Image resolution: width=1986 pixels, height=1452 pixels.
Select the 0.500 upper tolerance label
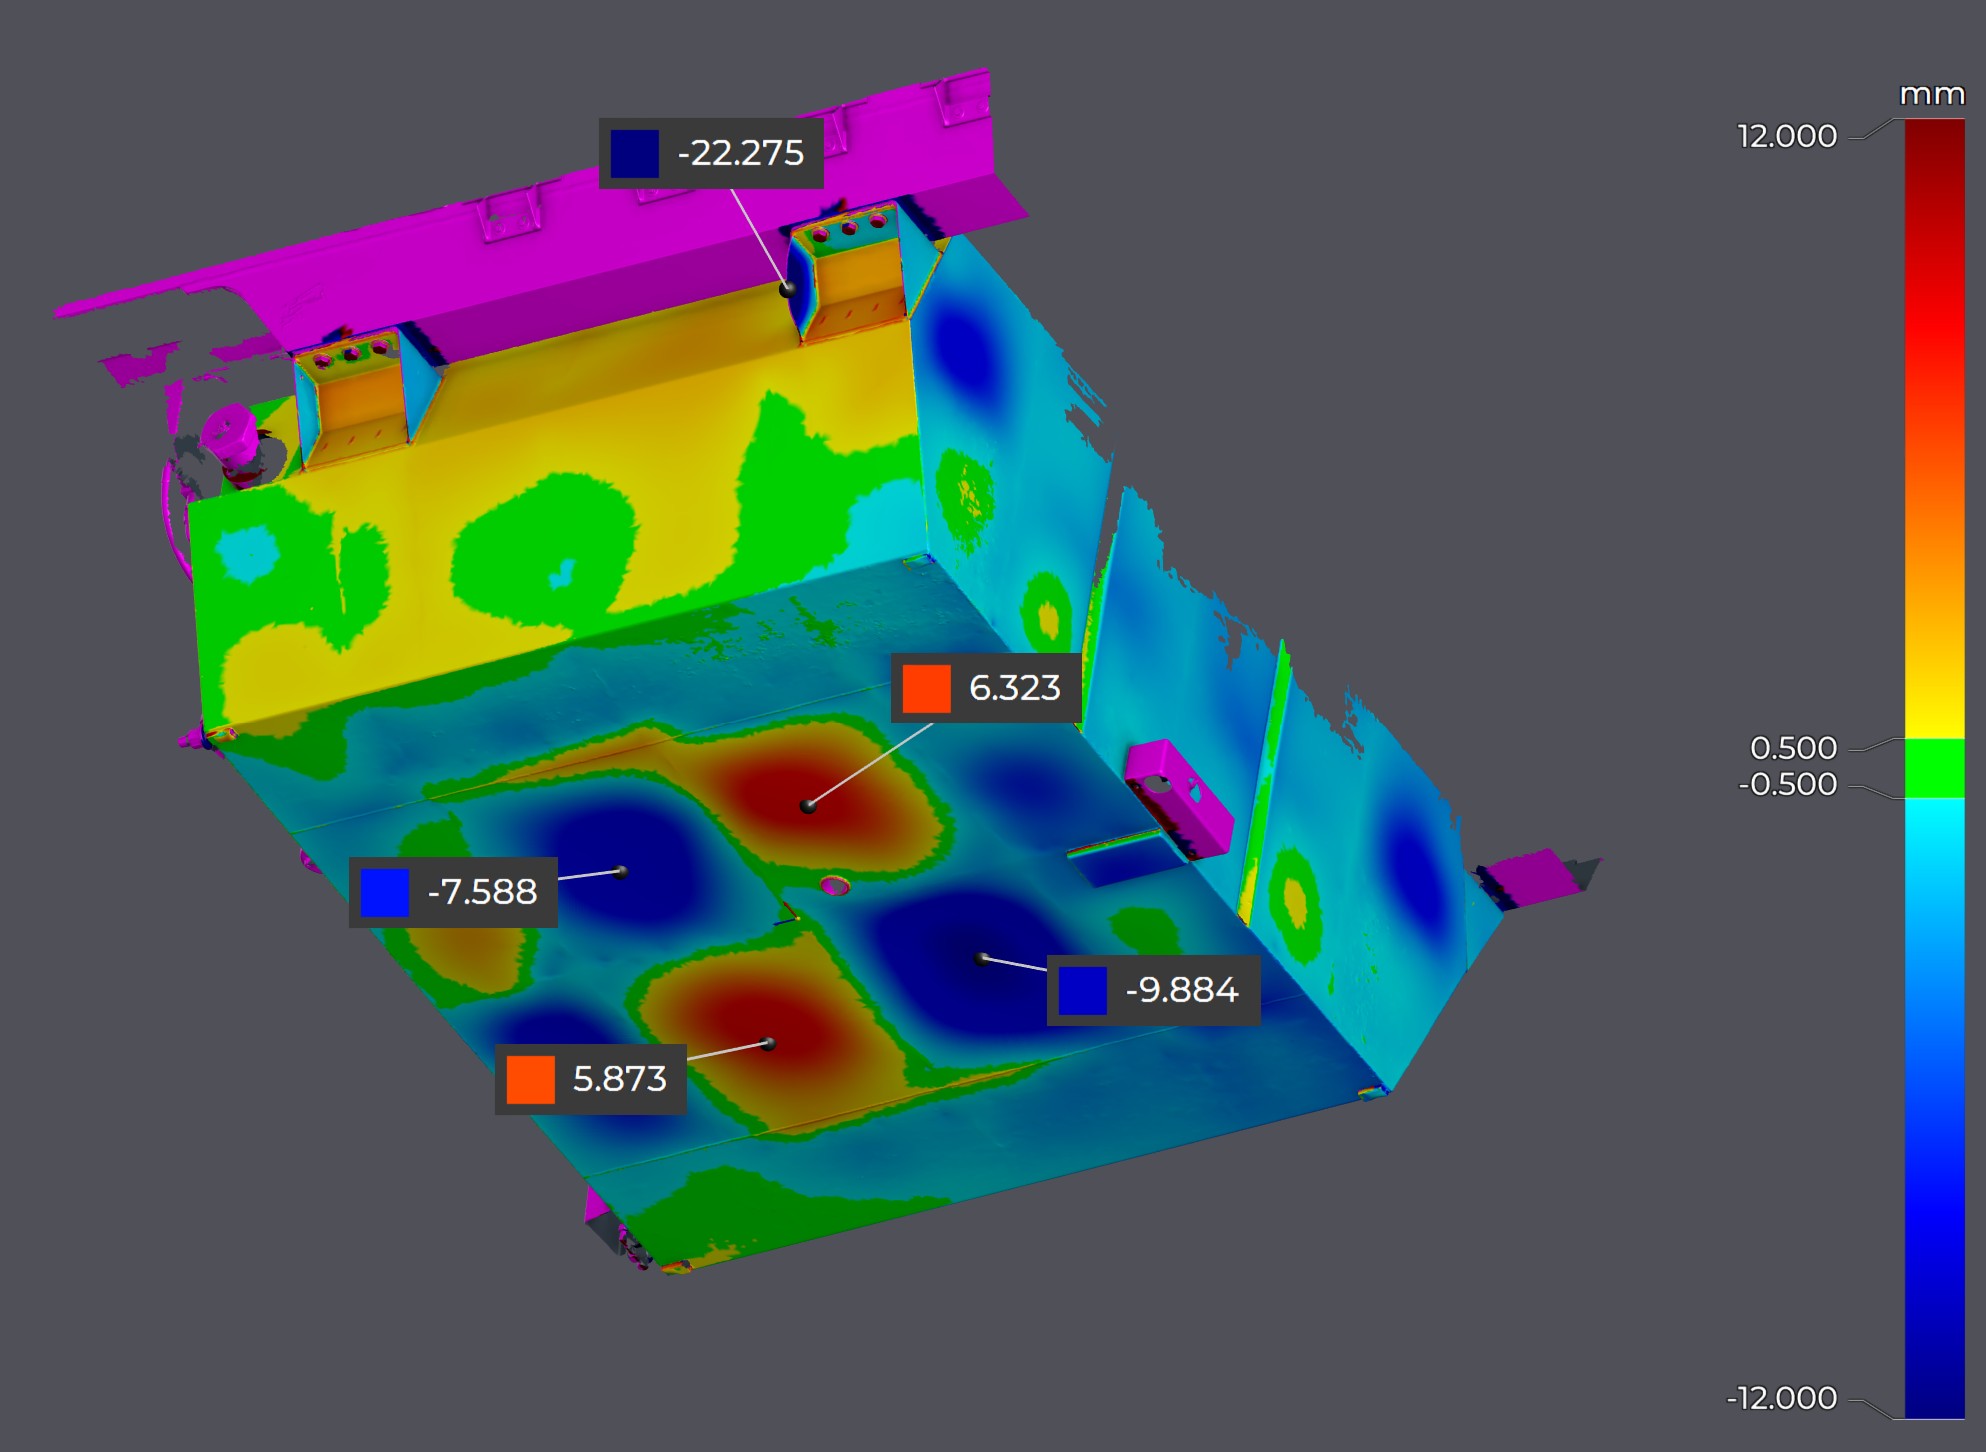point(1793,747)
